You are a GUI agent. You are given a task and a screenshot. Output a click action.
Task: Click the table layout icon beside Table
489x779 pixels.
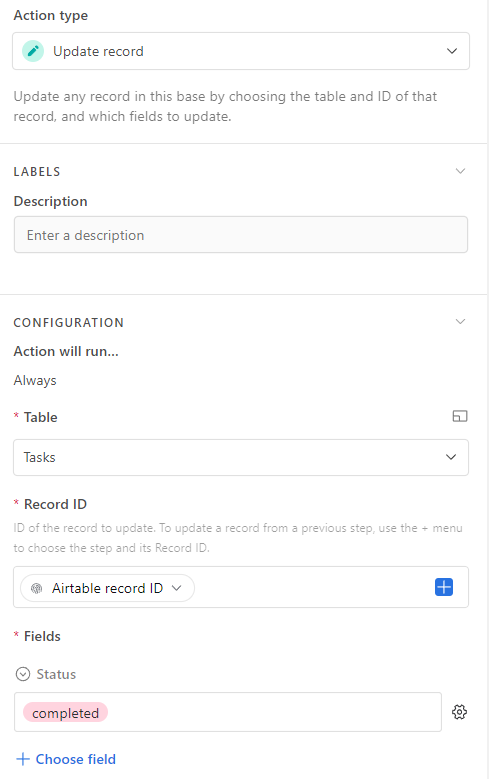460,416
